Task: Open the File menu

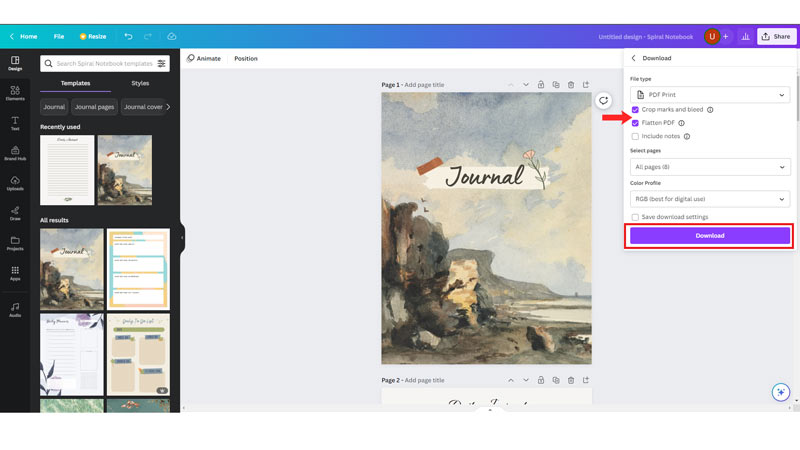Action: [x=59, y=36]
